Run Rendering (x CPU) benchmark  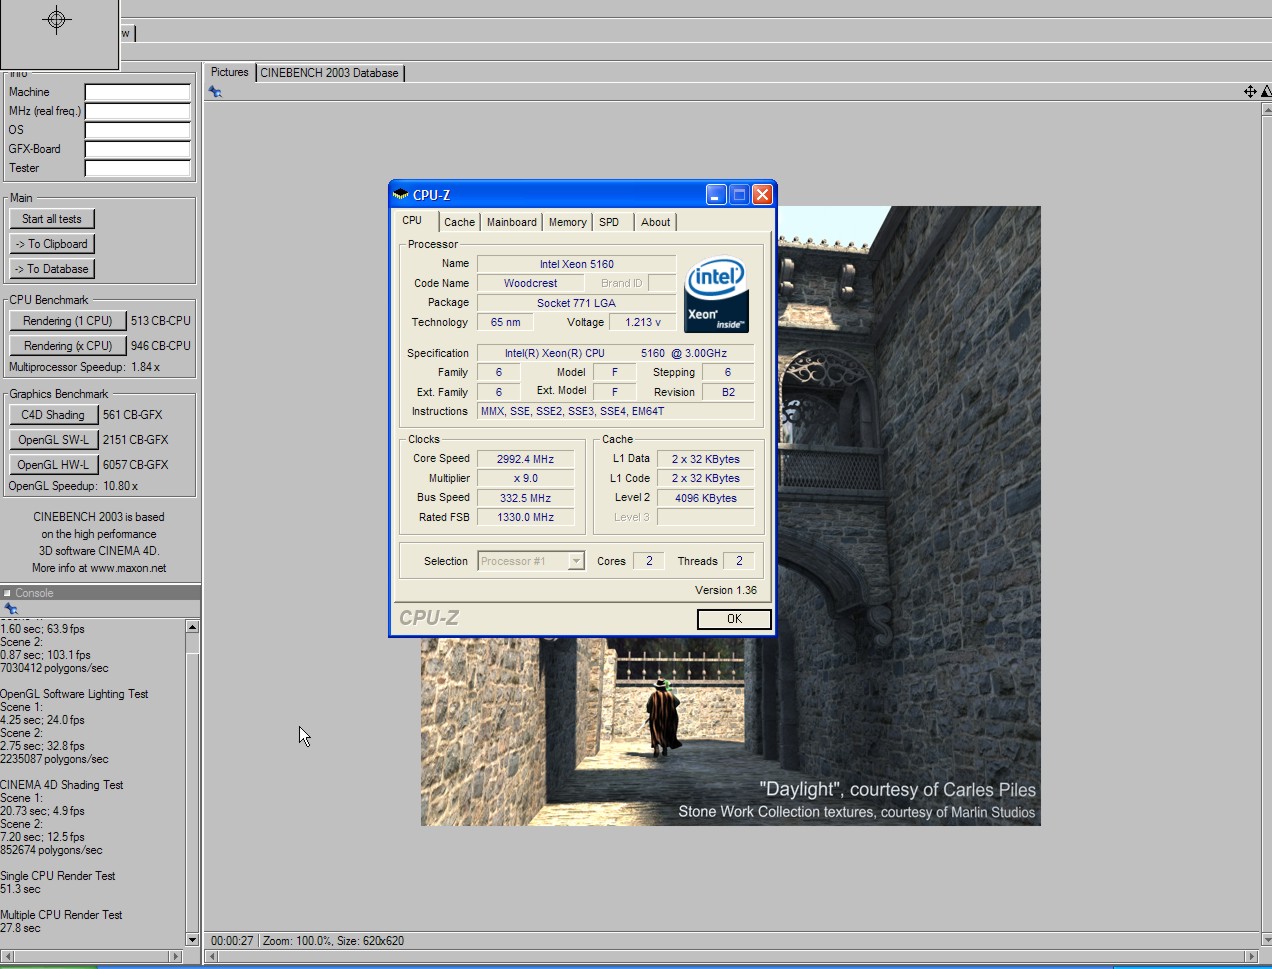[68, 346]
